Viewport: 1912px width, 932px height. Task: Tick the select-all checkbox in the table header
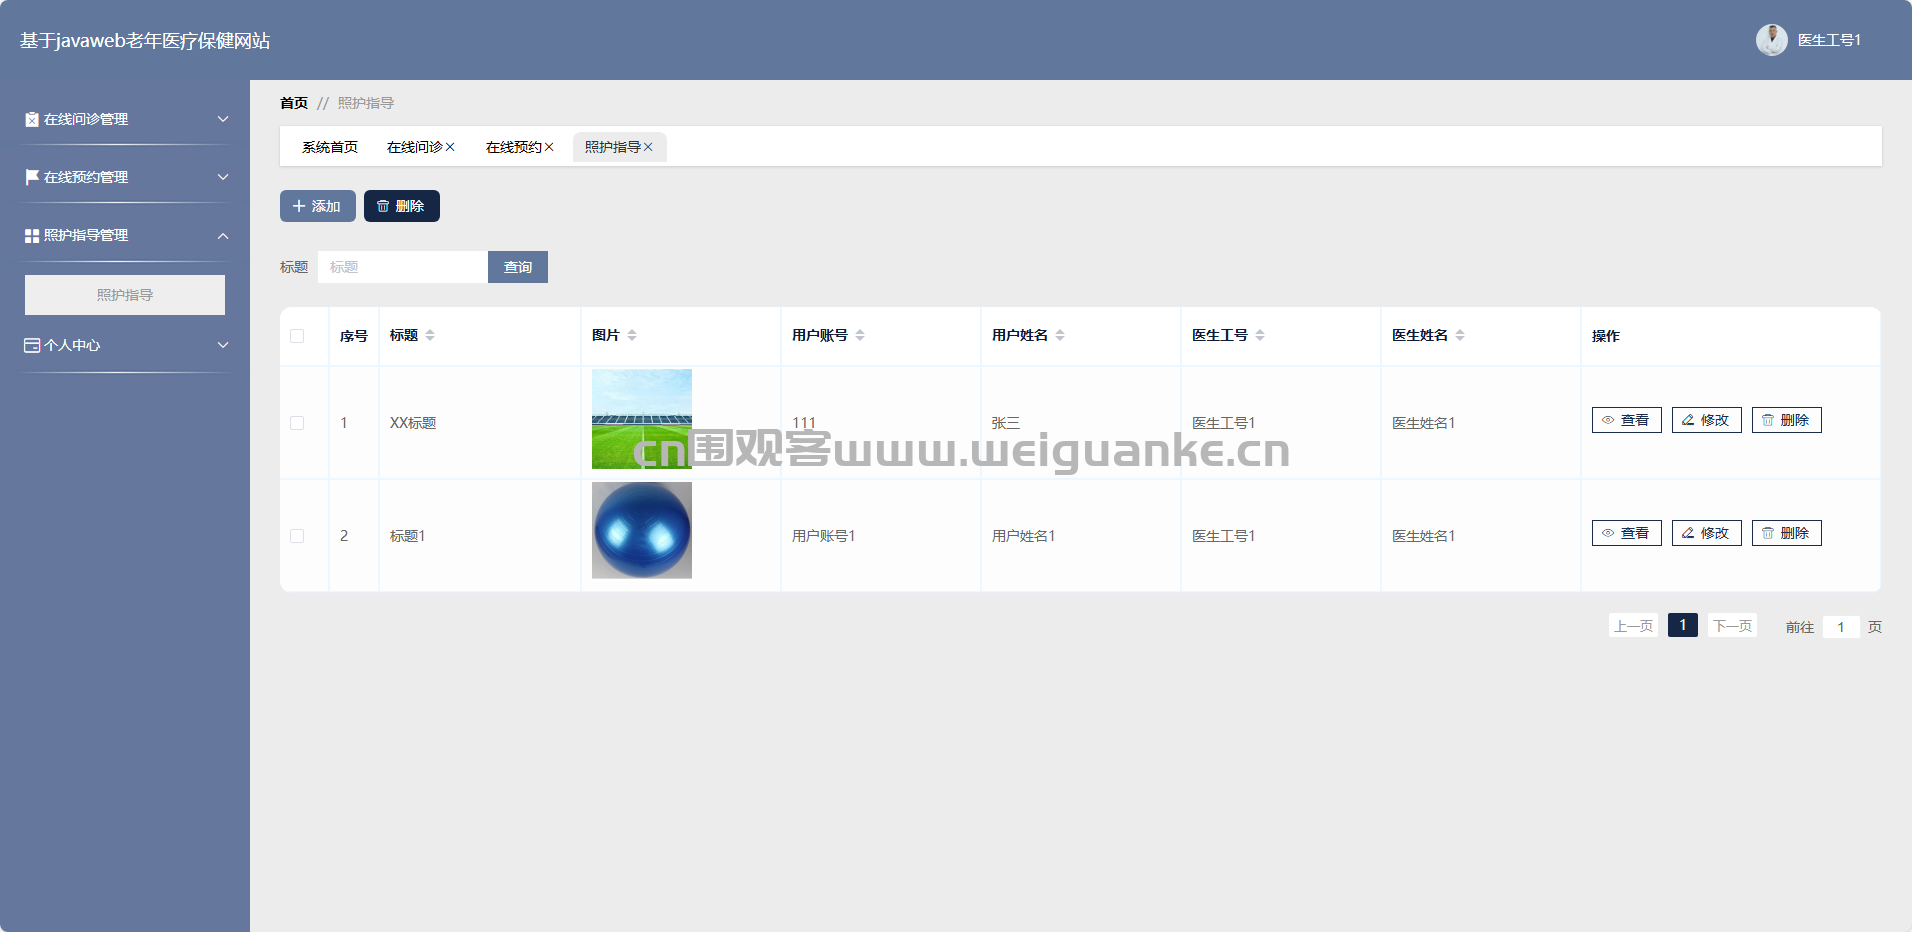[x=297, y=336]
